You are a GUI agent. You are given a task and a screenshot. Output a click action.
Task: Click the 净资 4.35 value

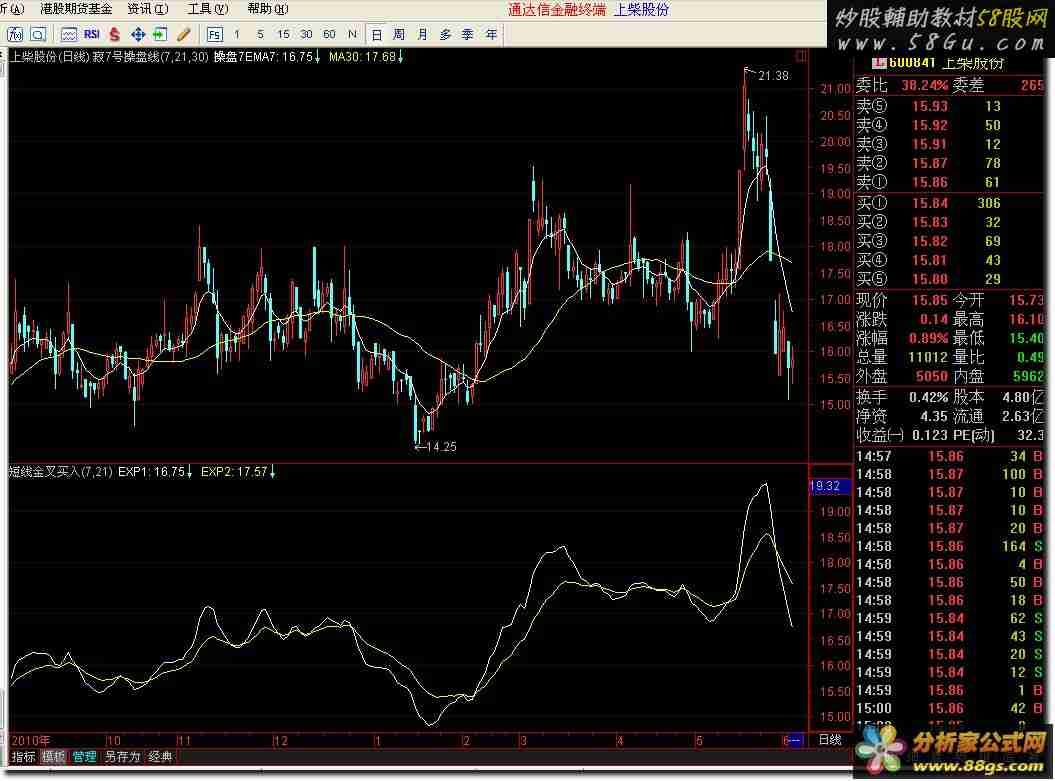(934, 416)
